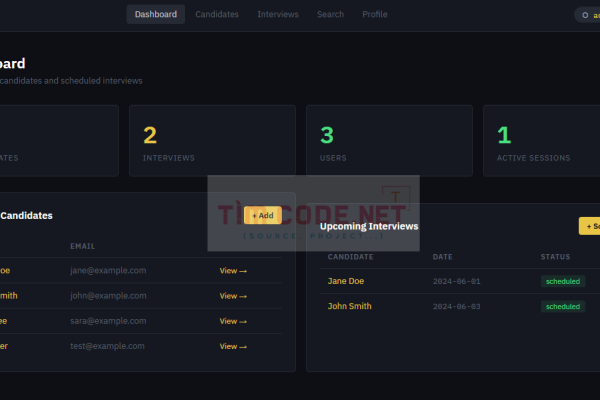View sara@example.com candidate details
The image size is (600, 400).
[233, 321]
